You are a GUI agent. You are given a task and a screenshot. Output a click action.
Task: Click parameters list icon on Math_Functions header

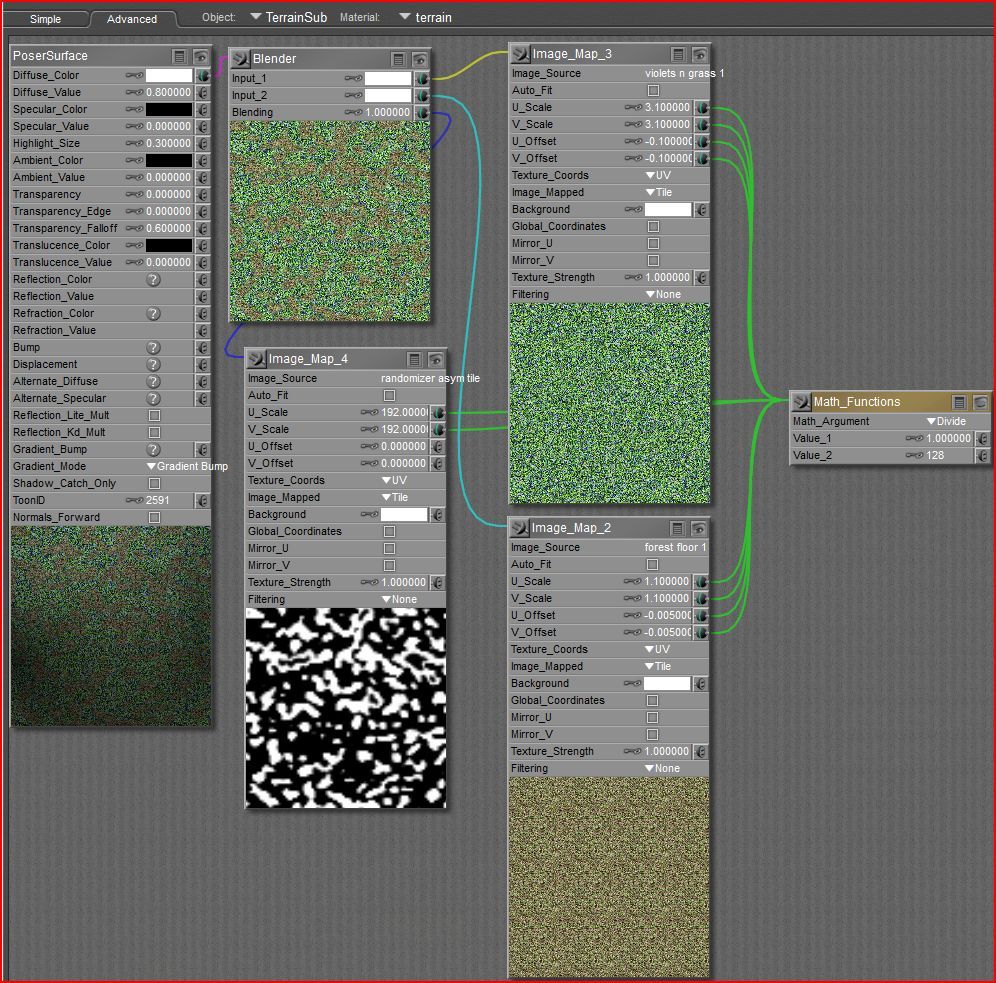[x=959, y=402]
